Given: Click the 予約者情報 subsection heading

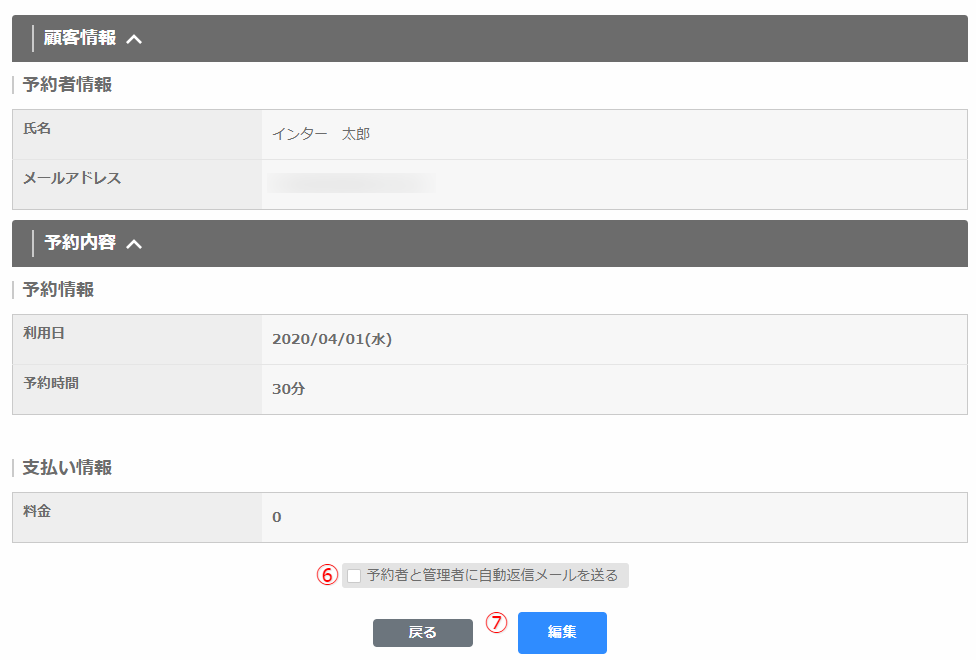Looking at the screenshot, I should pyautogui.click(x=67, y=85).
